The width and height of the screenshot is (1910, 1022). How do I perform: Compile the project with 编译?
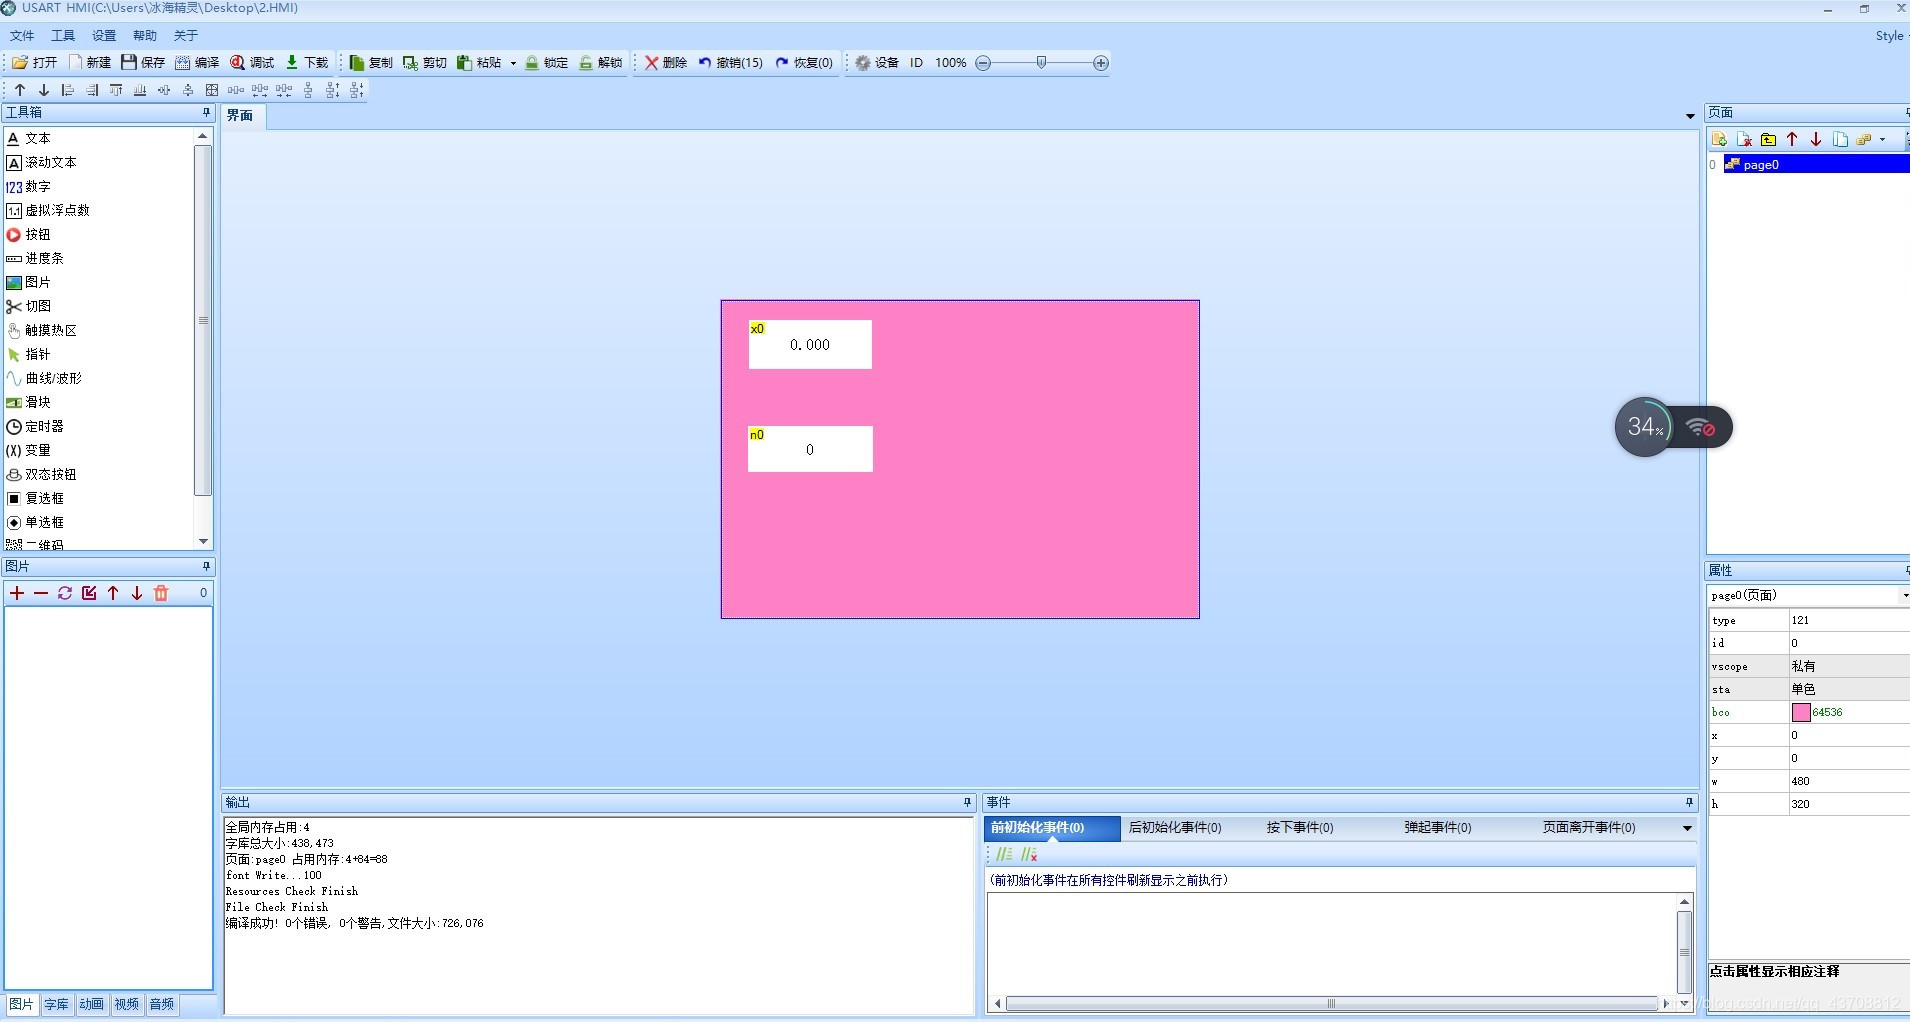coord(197,62)
